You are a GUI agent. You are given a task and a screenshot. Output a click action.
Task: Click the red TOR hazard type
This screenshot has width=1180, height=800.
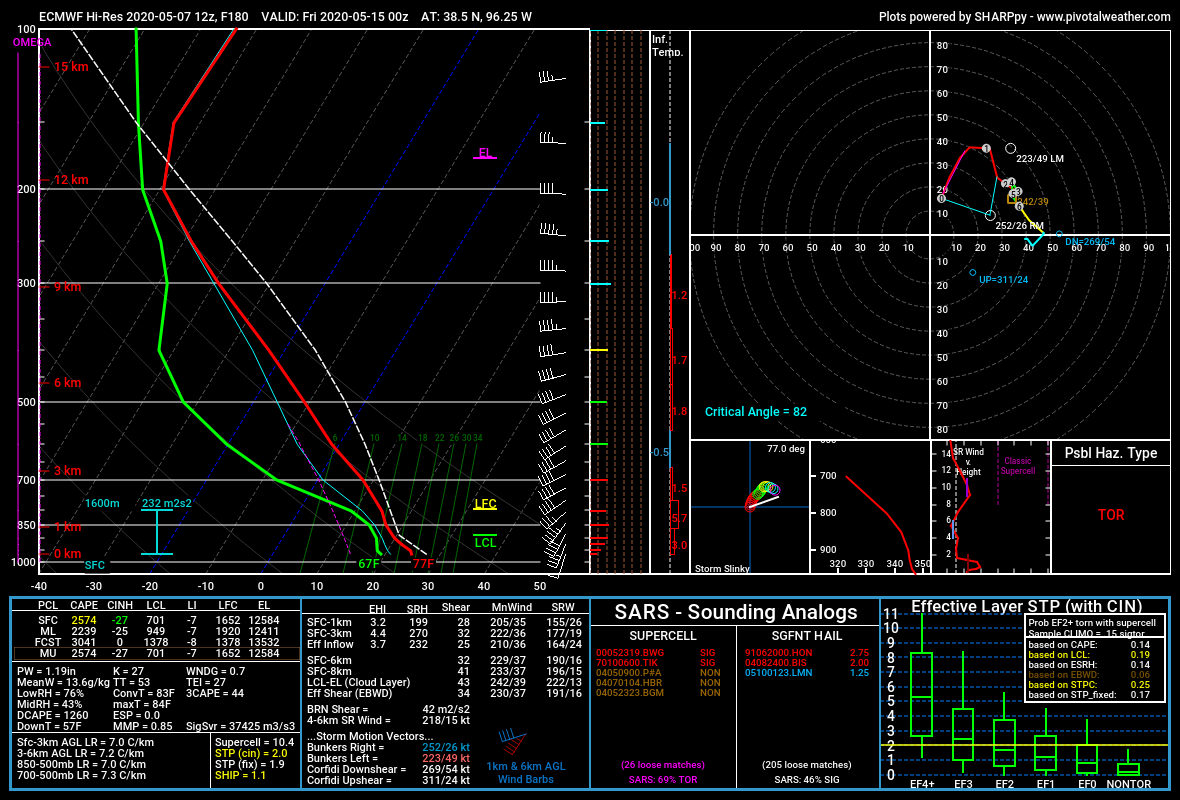click(1111, 516)
